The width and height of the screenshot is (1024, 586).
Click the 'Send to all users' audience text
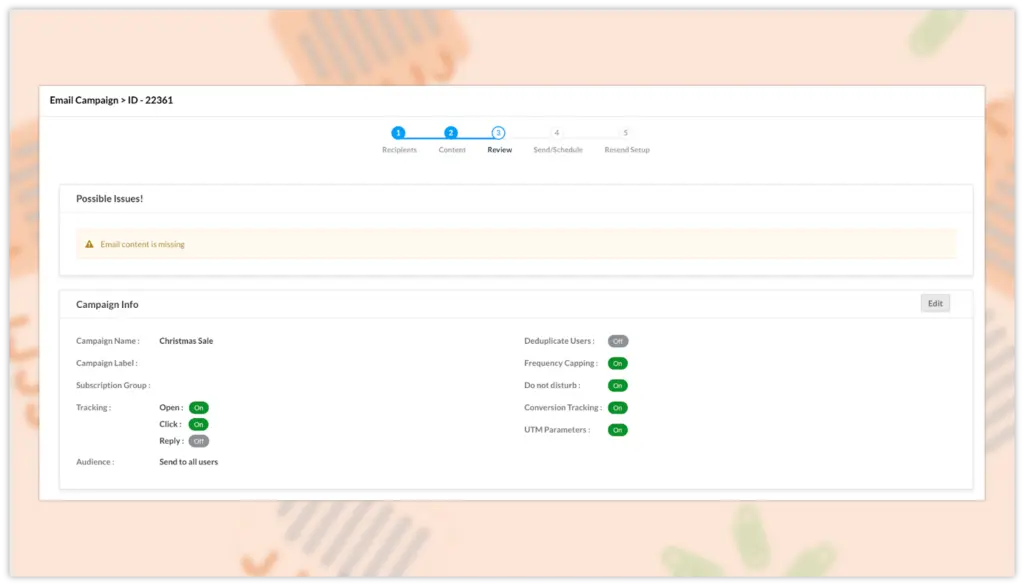pos(188,462)
